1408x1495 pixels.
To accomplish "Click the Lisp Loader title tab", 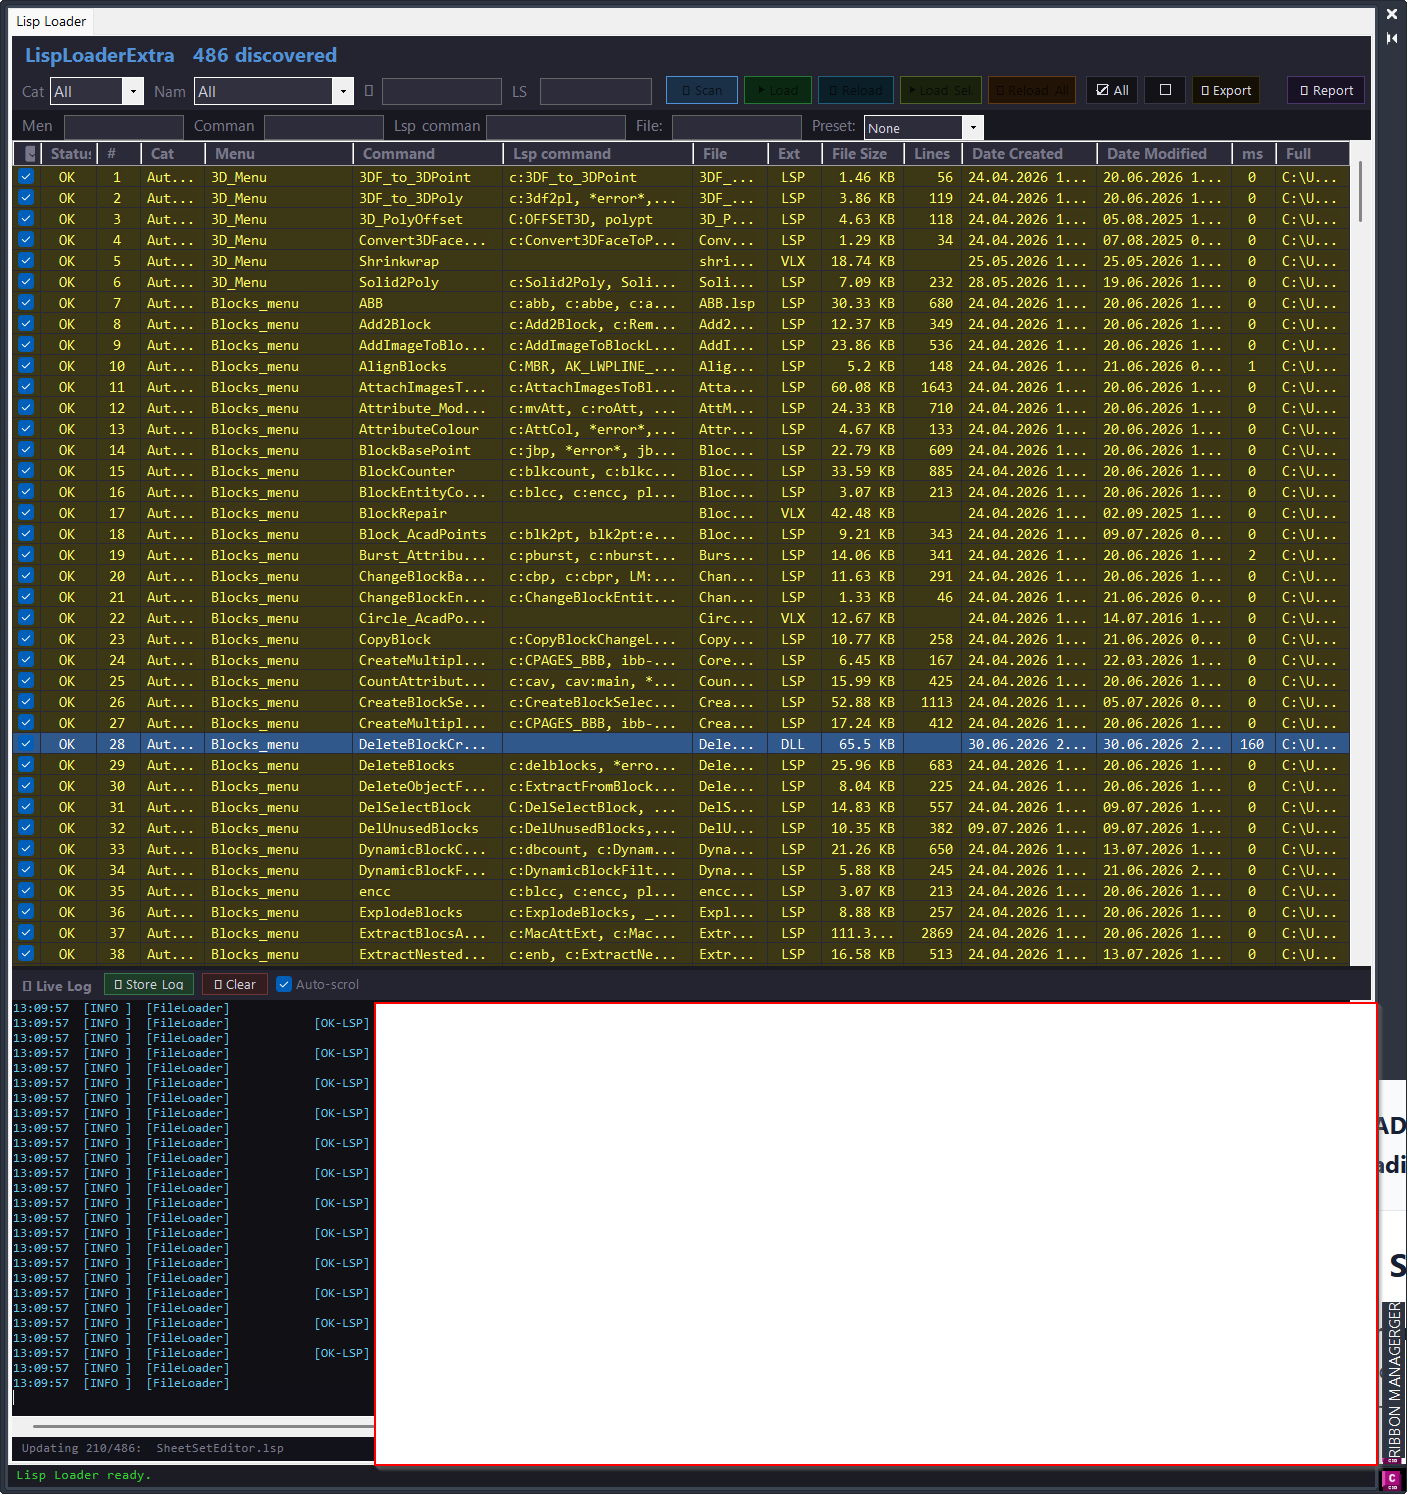I will pyautogui.click(x=51, y=21).
